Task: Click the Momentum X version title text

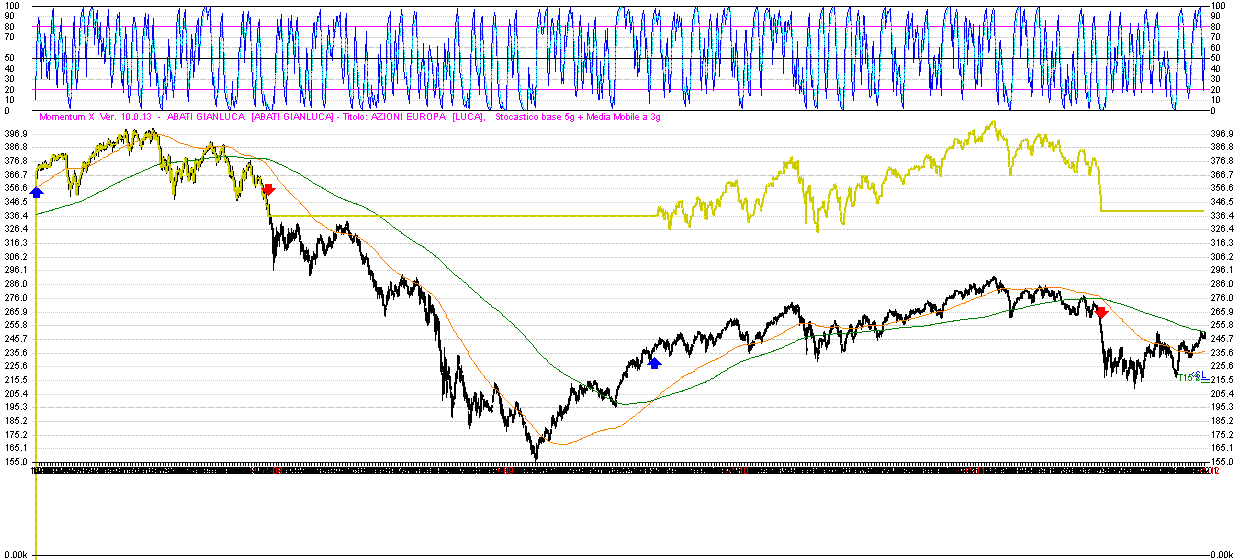Action: coord(97,117)
